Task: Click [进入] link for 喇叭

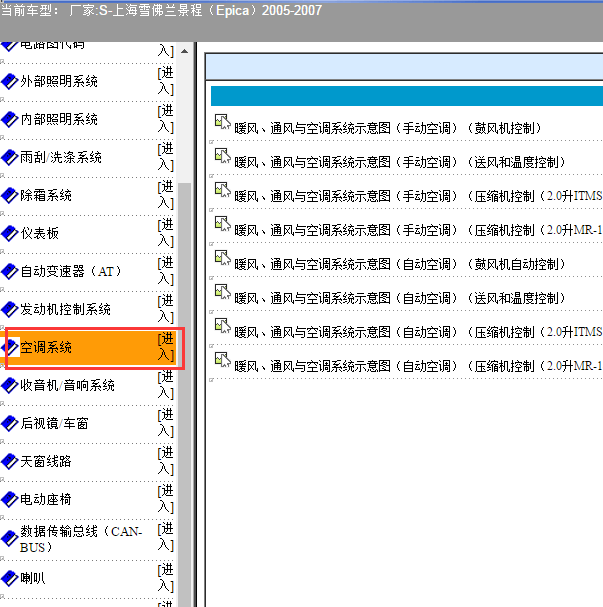Action: coord(166,578)
